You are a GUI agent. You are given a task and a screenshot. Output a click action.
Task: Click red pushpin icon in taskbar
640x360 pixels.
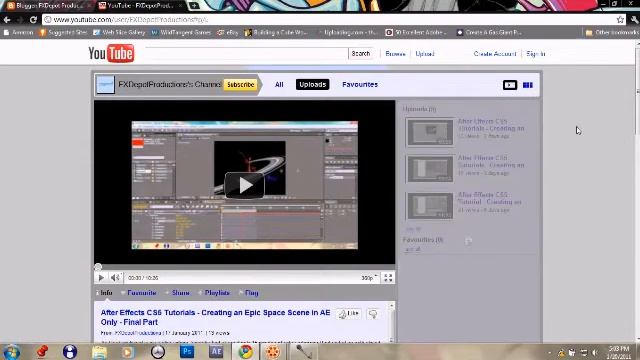(x=42, y=351)
